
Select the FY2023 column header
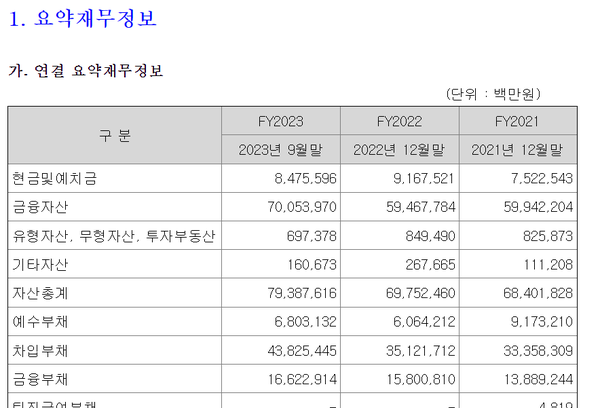[x=280, y=121]
